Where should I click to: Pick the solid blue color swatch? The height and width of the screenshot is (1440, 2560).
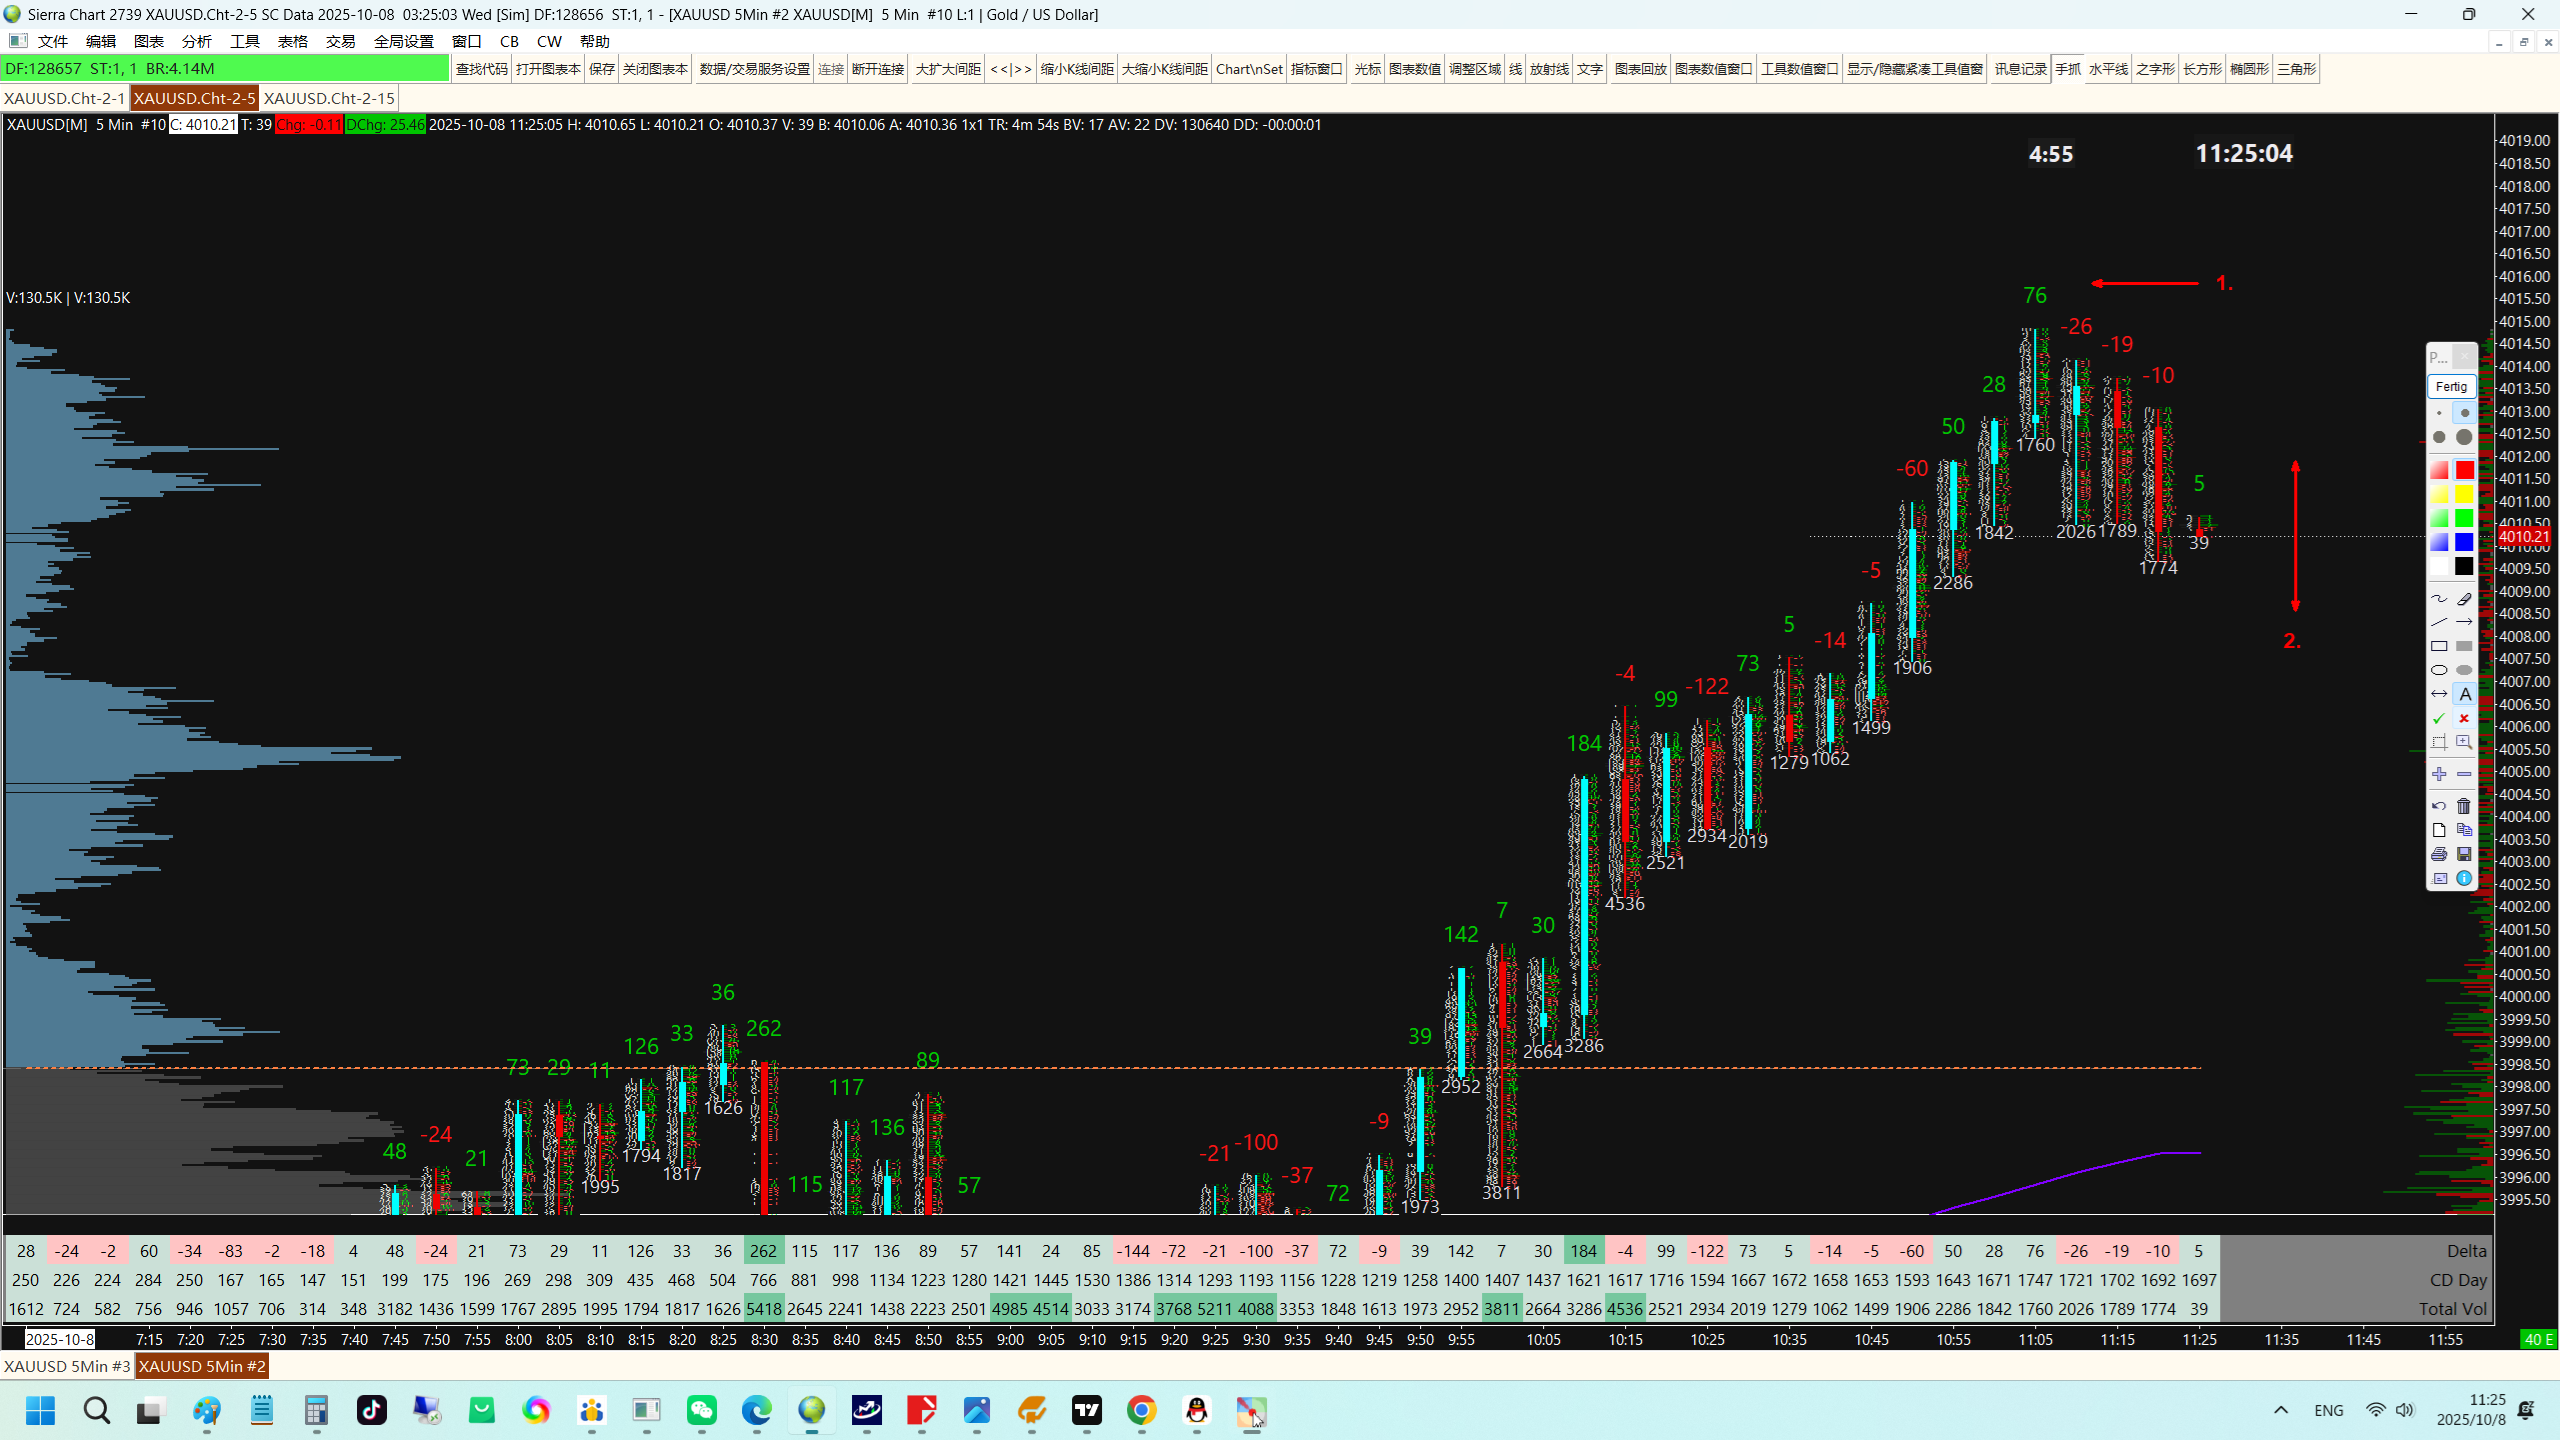tap(2464, 542)
